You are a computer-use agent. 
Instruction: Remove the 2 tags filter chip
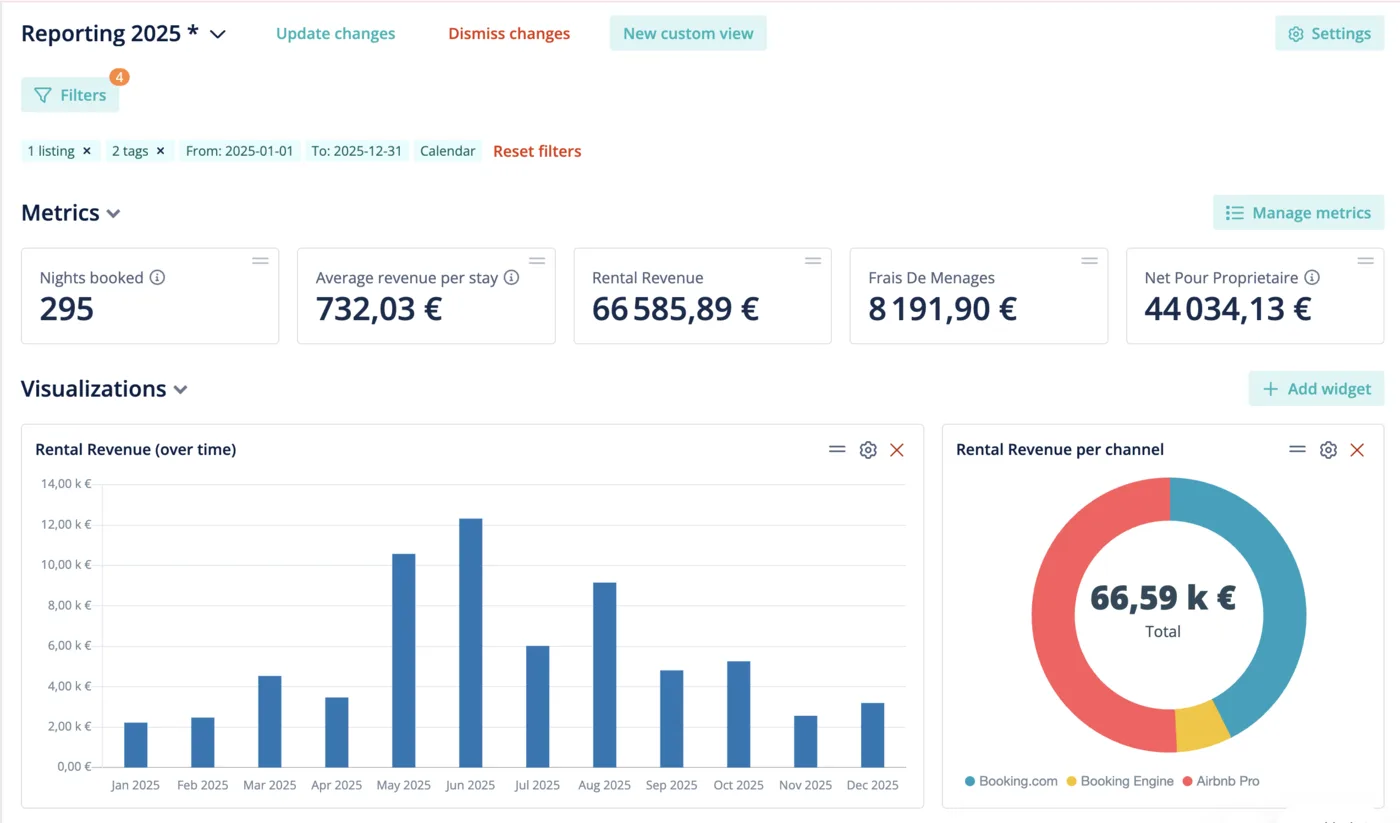tap(160, 151)
